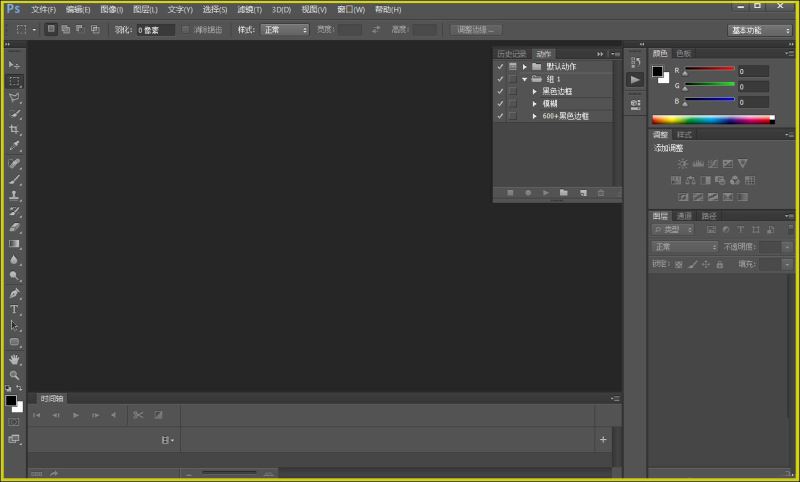Toggle the checkmark for 600+黑色边框 action

pyautogui.click(x=500, y=116)
